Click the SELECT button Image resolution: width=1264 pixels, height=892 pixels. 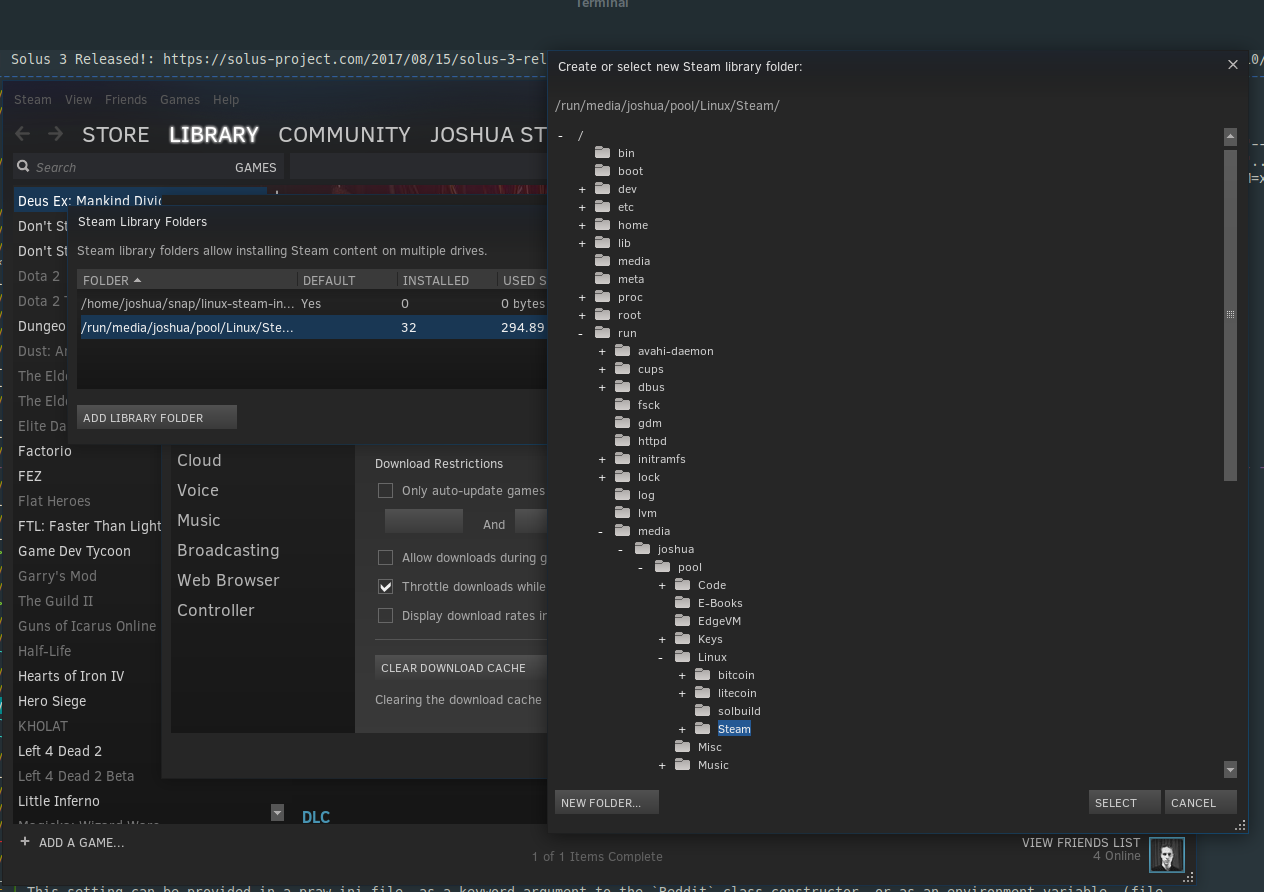point(1124,802)
